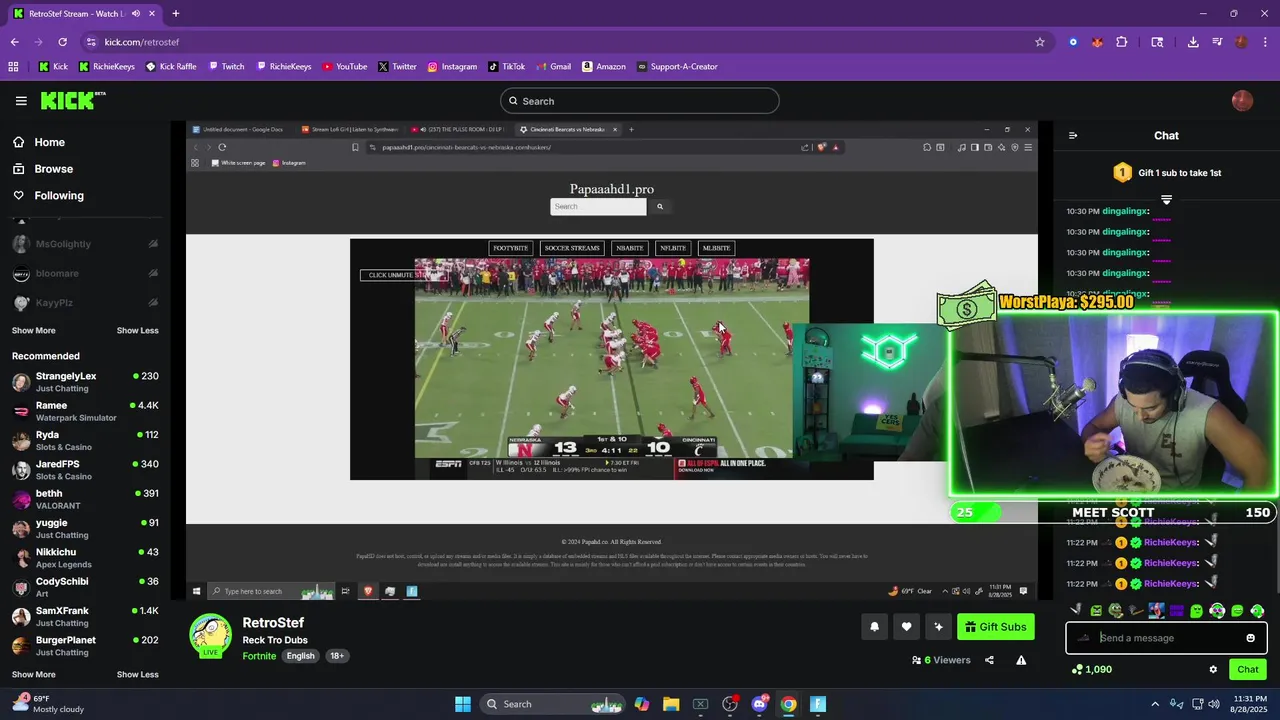This screenshot has width=1280, height=720.
Task: Open MsGolightly offline followed channel
Action: (85, 244)
